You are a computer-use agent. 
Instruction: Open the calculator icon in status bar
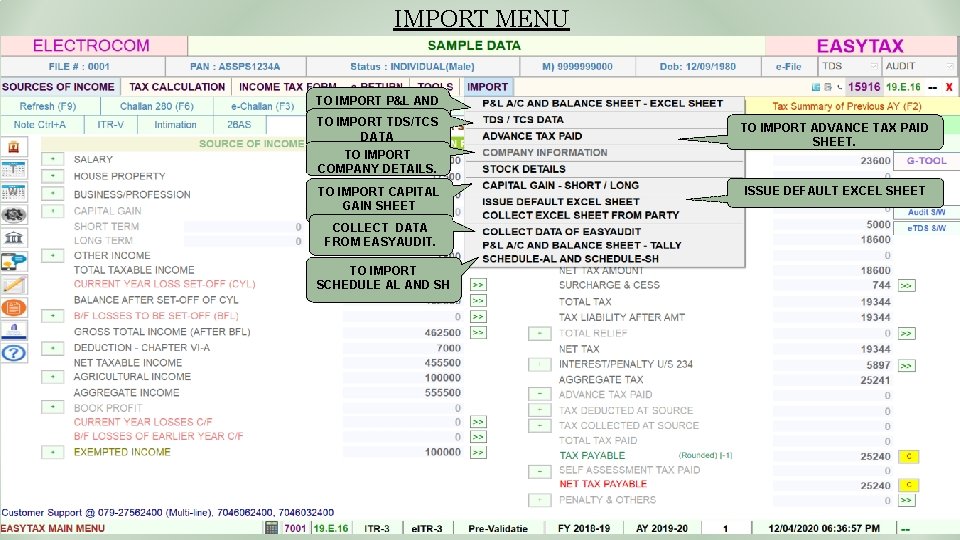click(271, 528)
